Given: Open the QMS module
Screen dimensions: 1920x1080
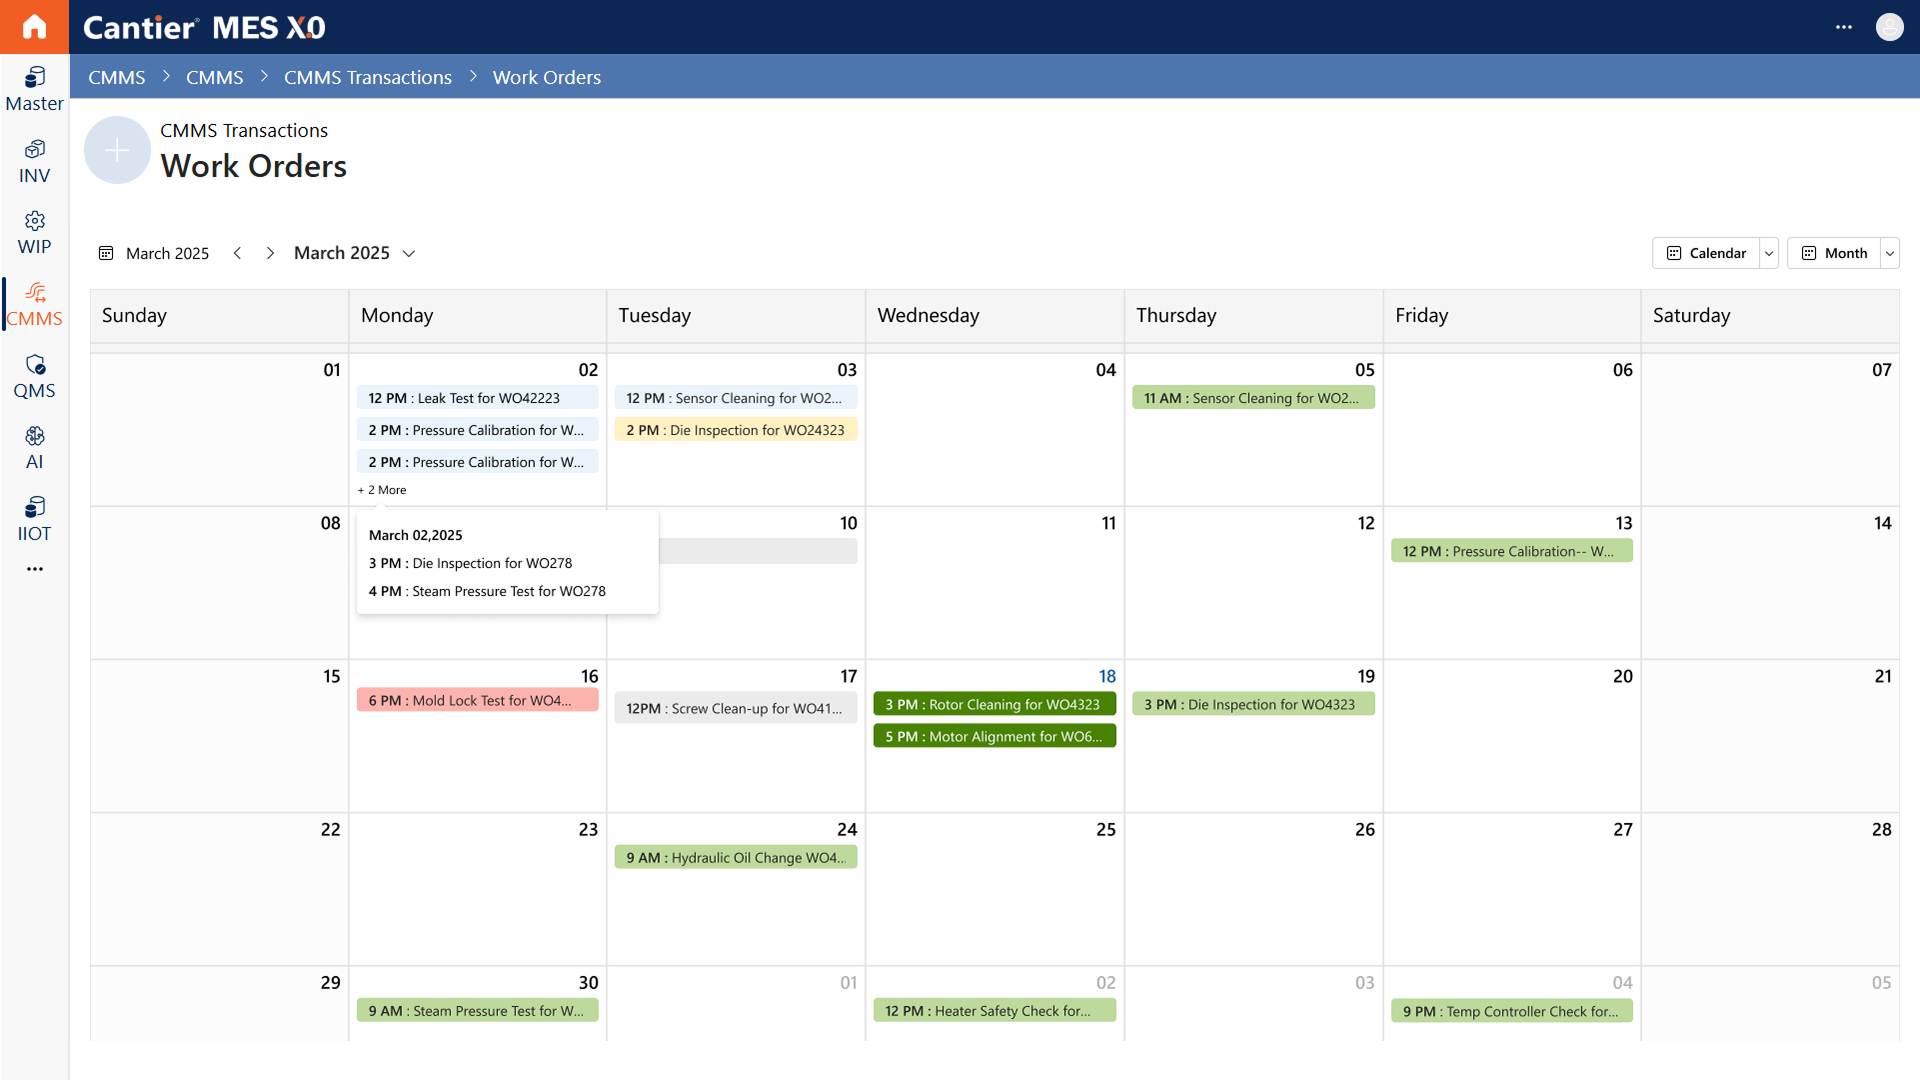Looking at the screenshot, I should [34, 376].
